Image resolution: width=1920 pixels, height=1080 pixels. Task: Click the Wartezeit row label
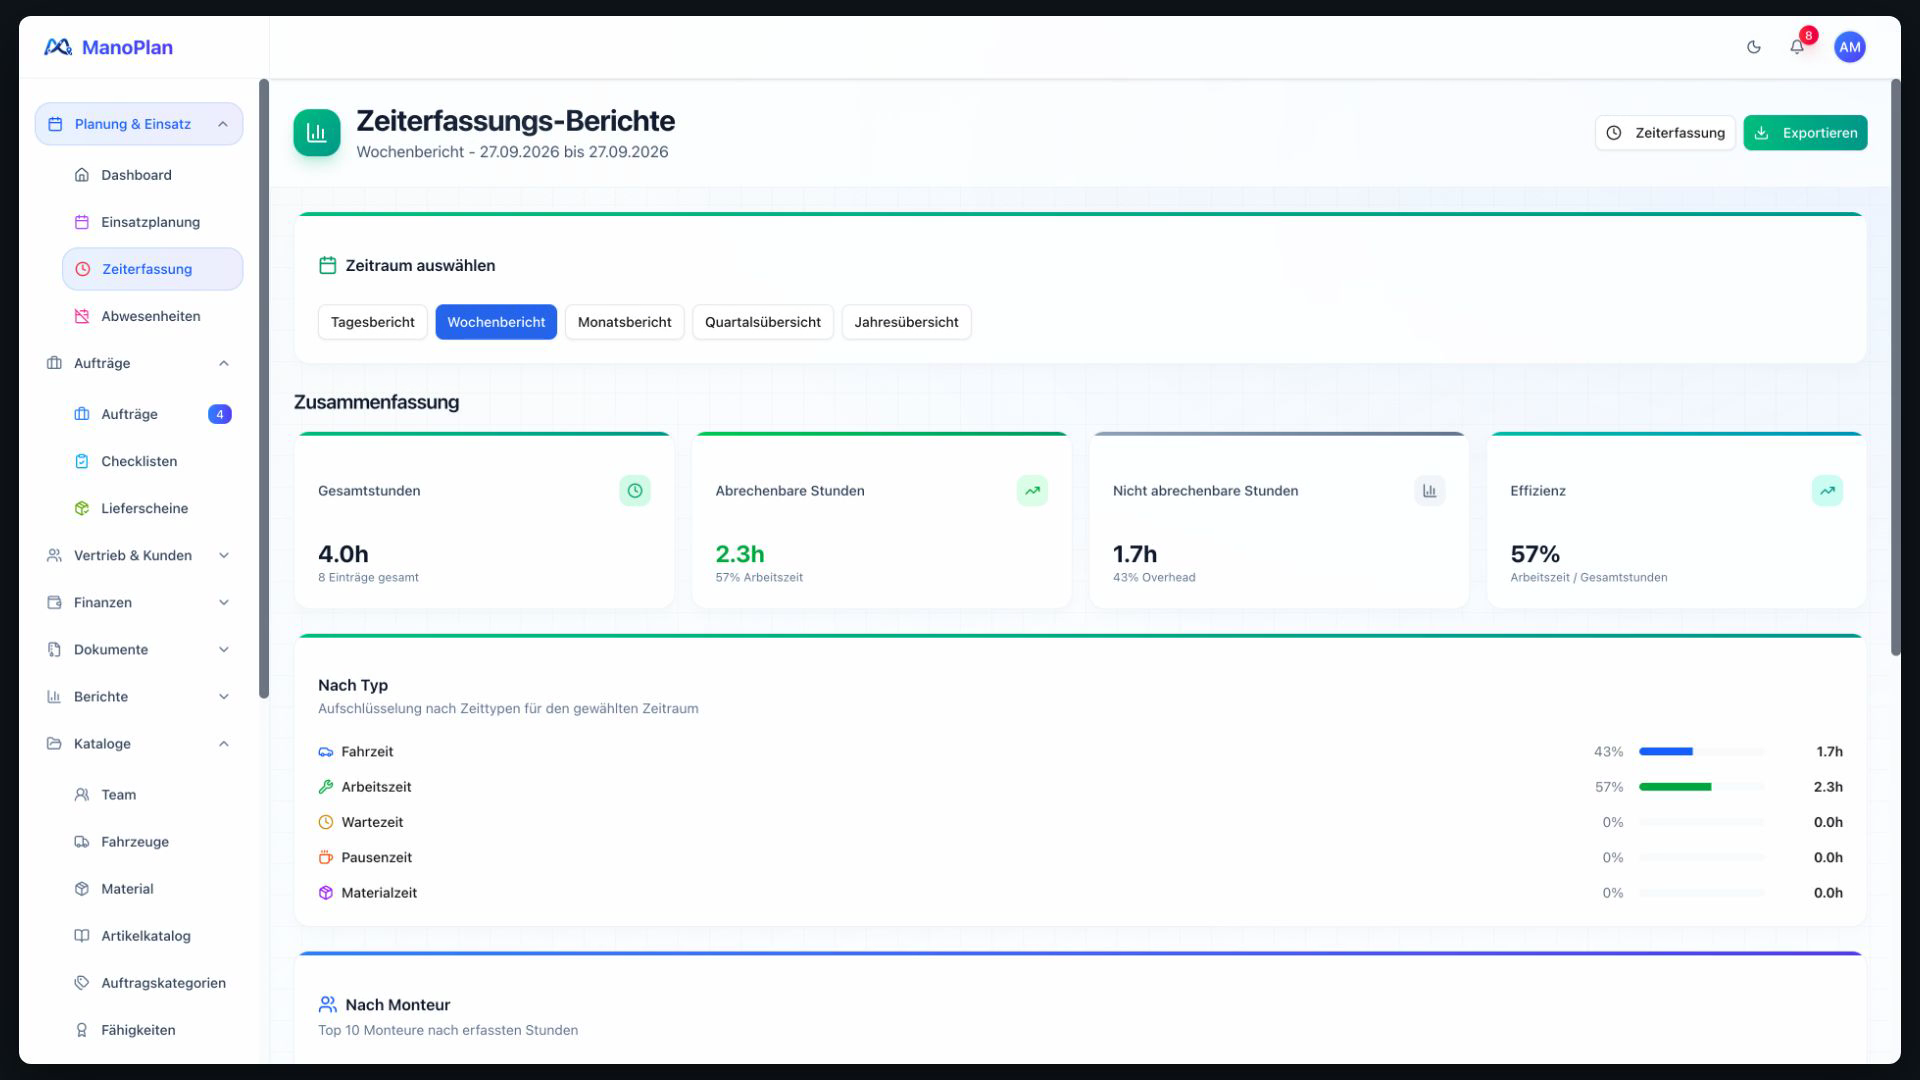pos(372,822)
